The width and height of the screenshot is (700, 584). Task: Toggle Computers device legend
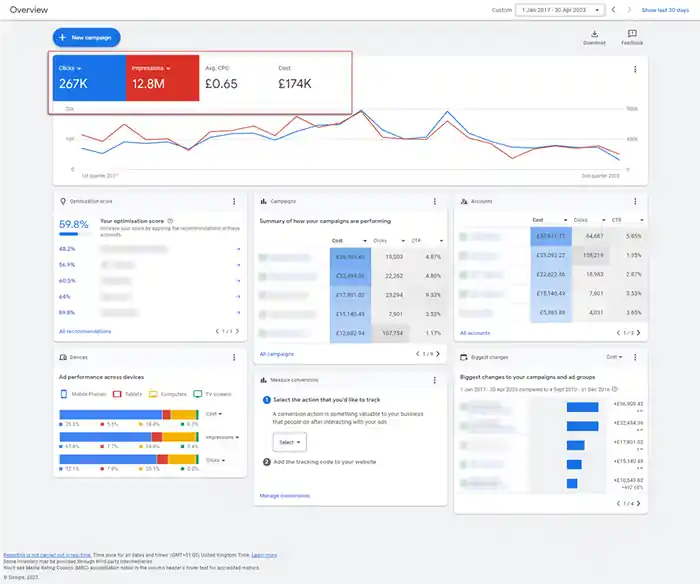[168, 394]
